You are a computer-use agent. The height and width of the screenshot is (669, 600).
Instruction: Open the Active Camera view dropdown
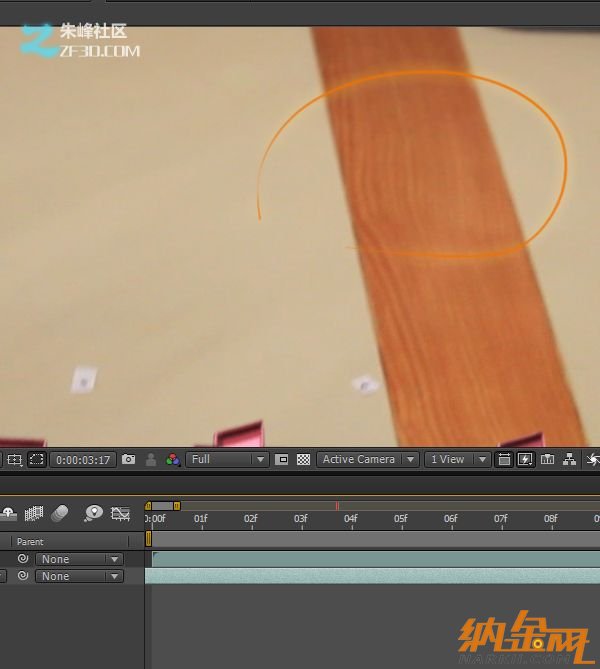click(368, 460)
